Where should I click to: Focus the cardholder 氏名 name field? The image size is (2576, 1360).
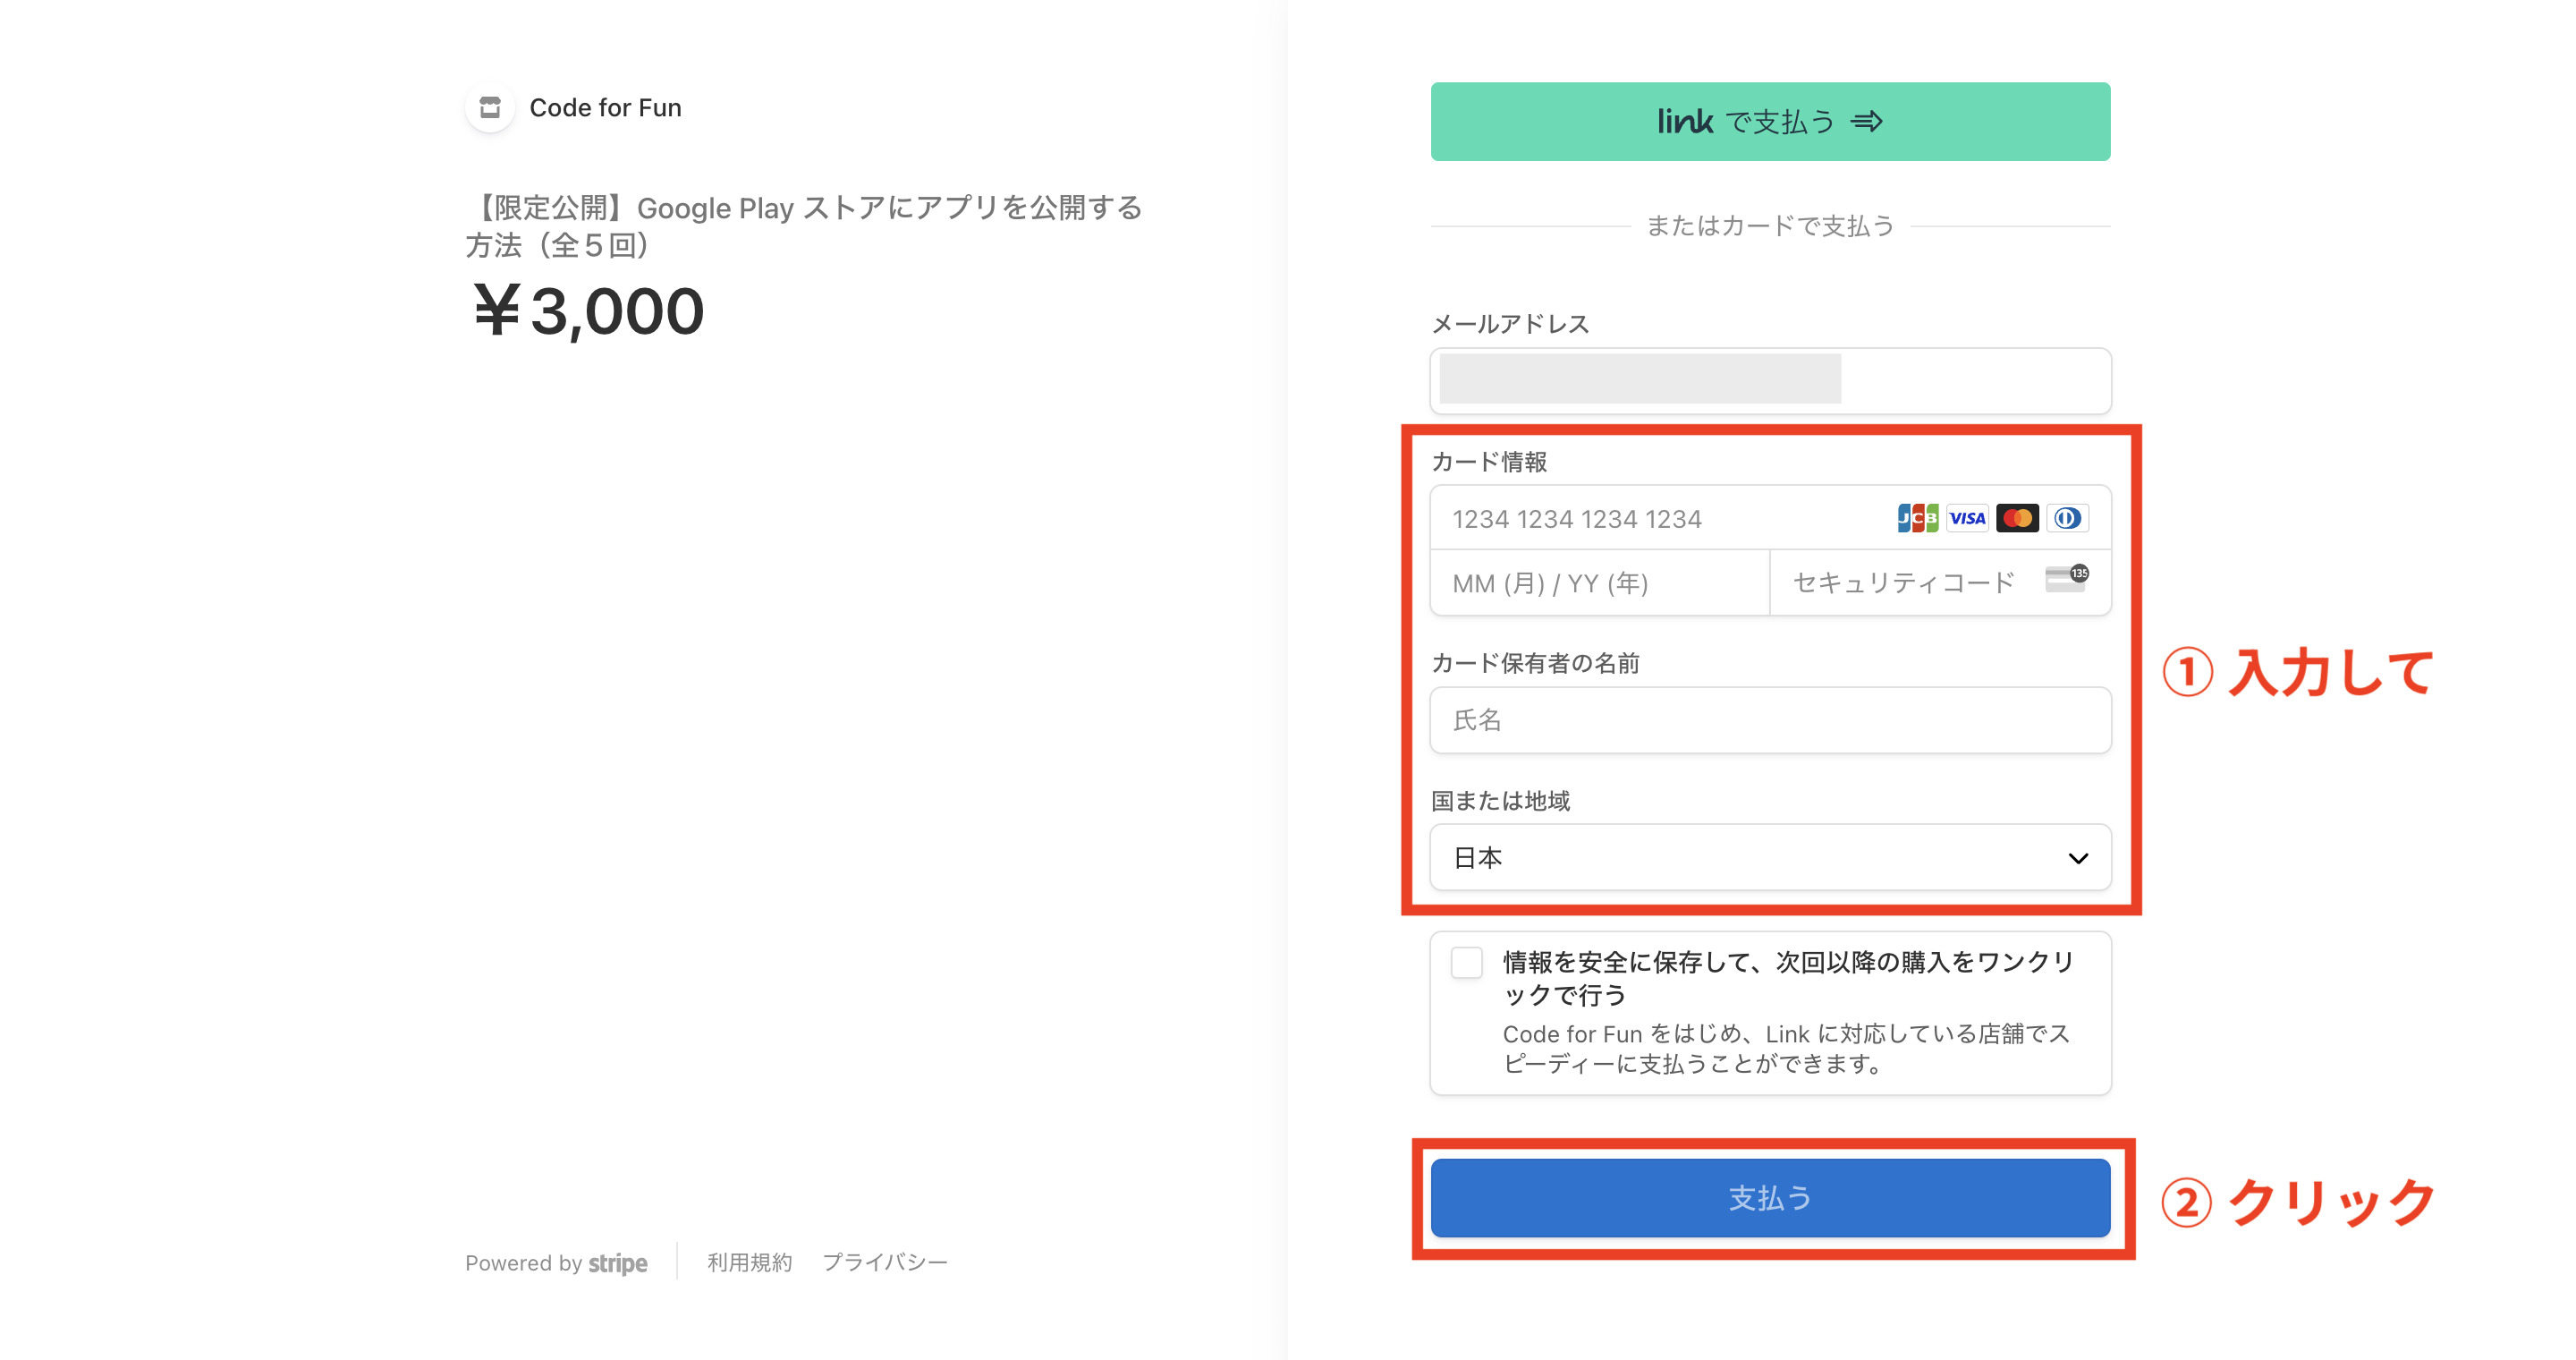(x=1770, y=720)
